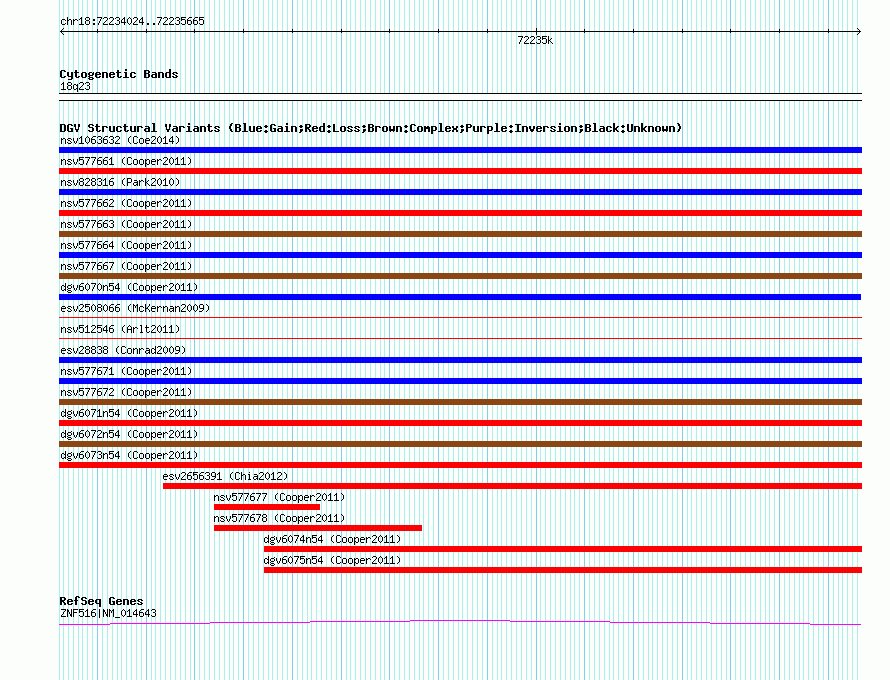
Task: Open the nsv512546 (Arlt2011) label
Action: pos(120,329)
